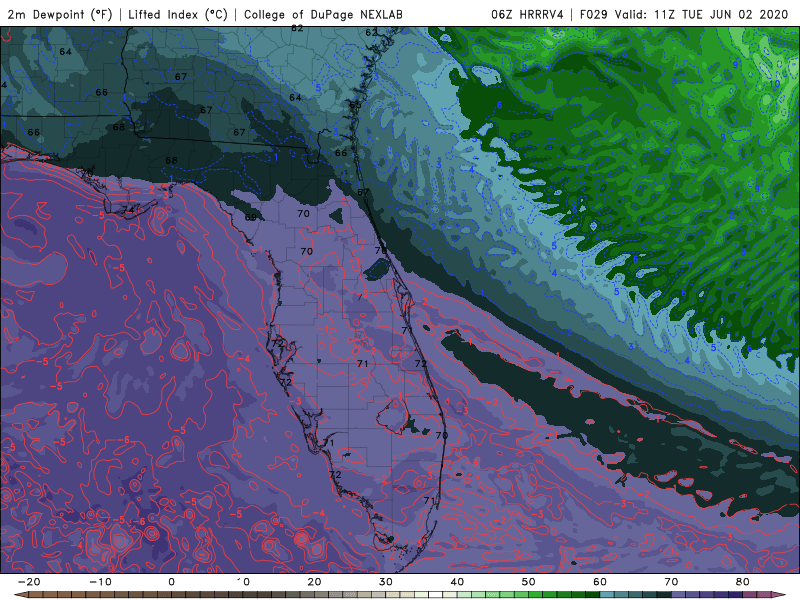
Task: Click the "2m Dewpoint (°F)" title text
Action: coord(60,14)
